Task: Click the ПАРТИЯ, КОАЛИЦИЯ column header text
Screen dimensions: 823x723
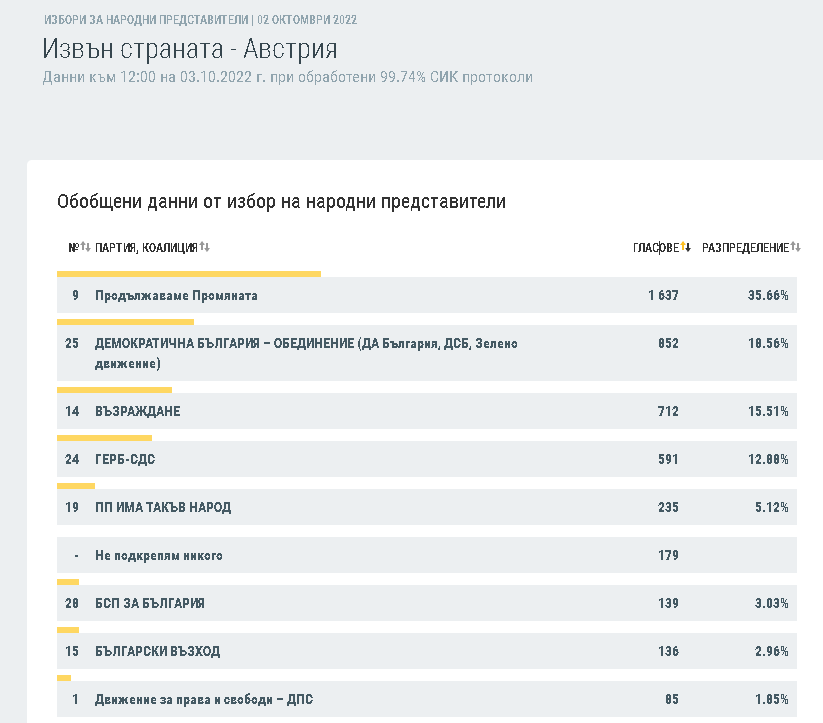Action: [x=146, y=247]
